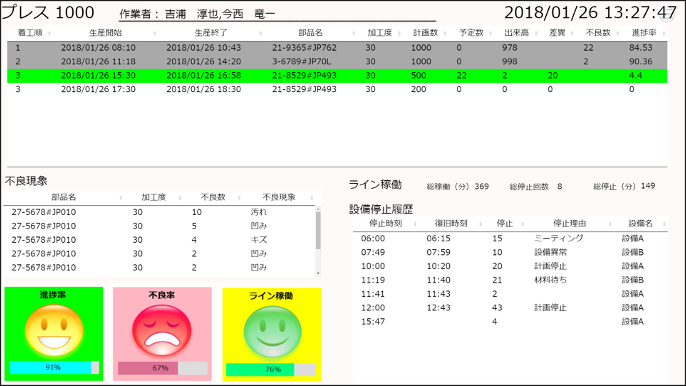Select the row starting 2018/01/26 17:30
The width and height of the screenshot is (686, 386).
[x=337, y=89]
